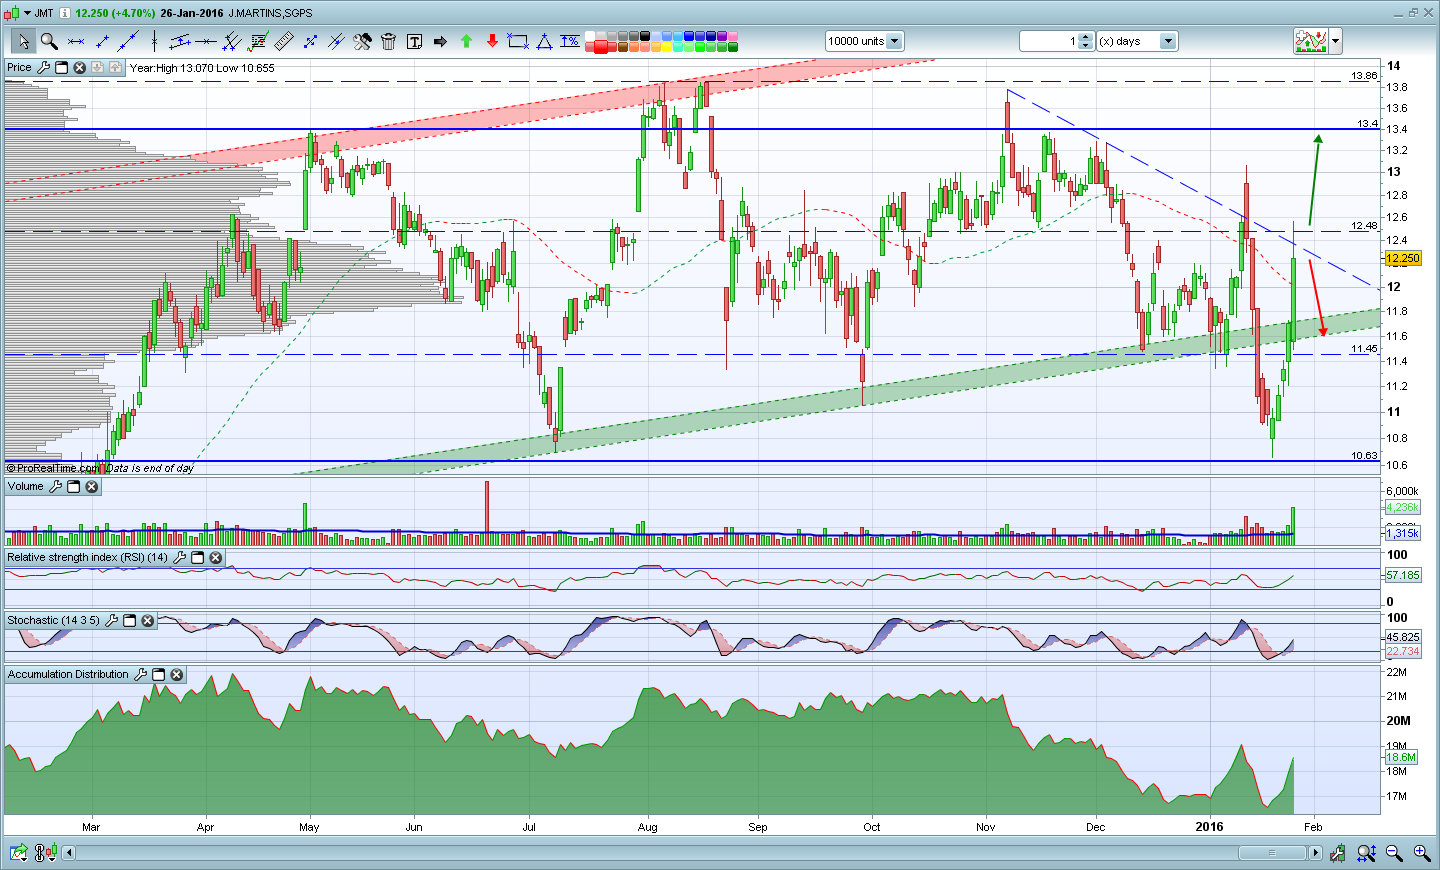Choose the selected red color swatch
Screen dimensions: 1440x870
(602, 46)
